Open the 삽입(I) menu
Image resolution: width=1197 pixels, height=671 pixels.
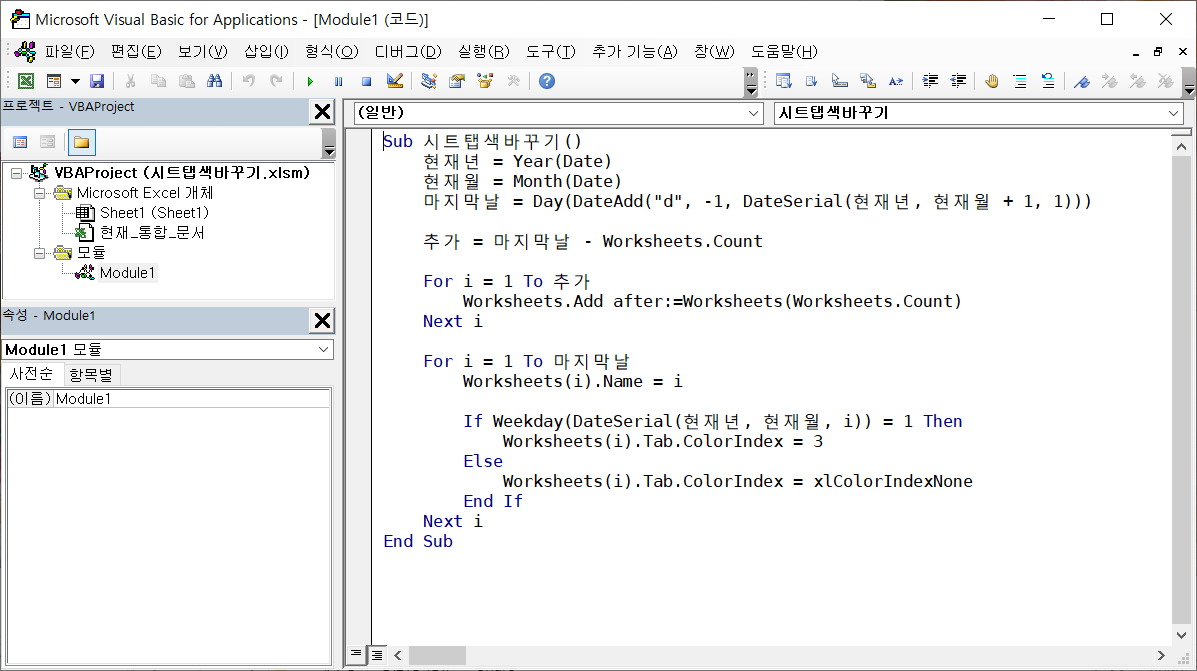[x=266, y=52]
